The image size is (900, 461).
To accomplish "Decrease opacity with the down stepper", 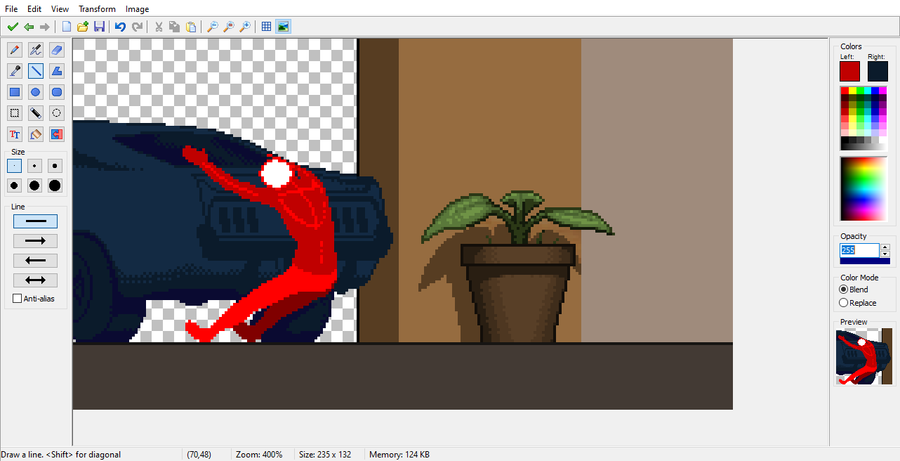I will click(885, 254).
